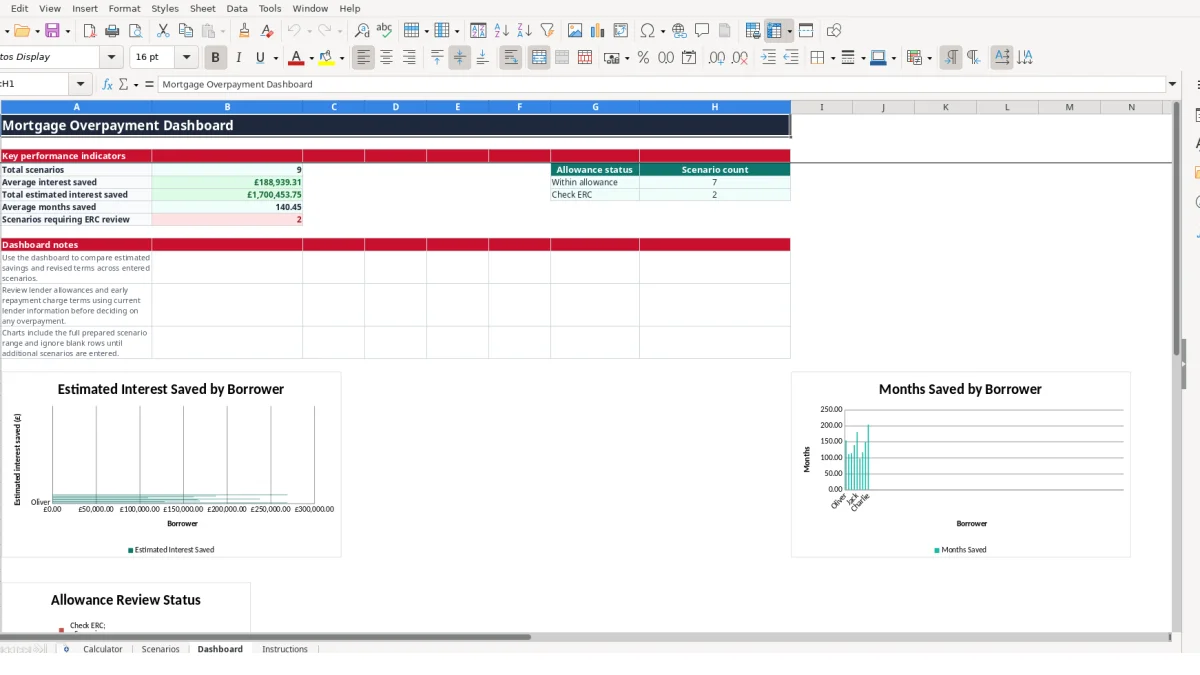
Task: Open Function Wizard fx icon
Action: [x=108, y=85]
